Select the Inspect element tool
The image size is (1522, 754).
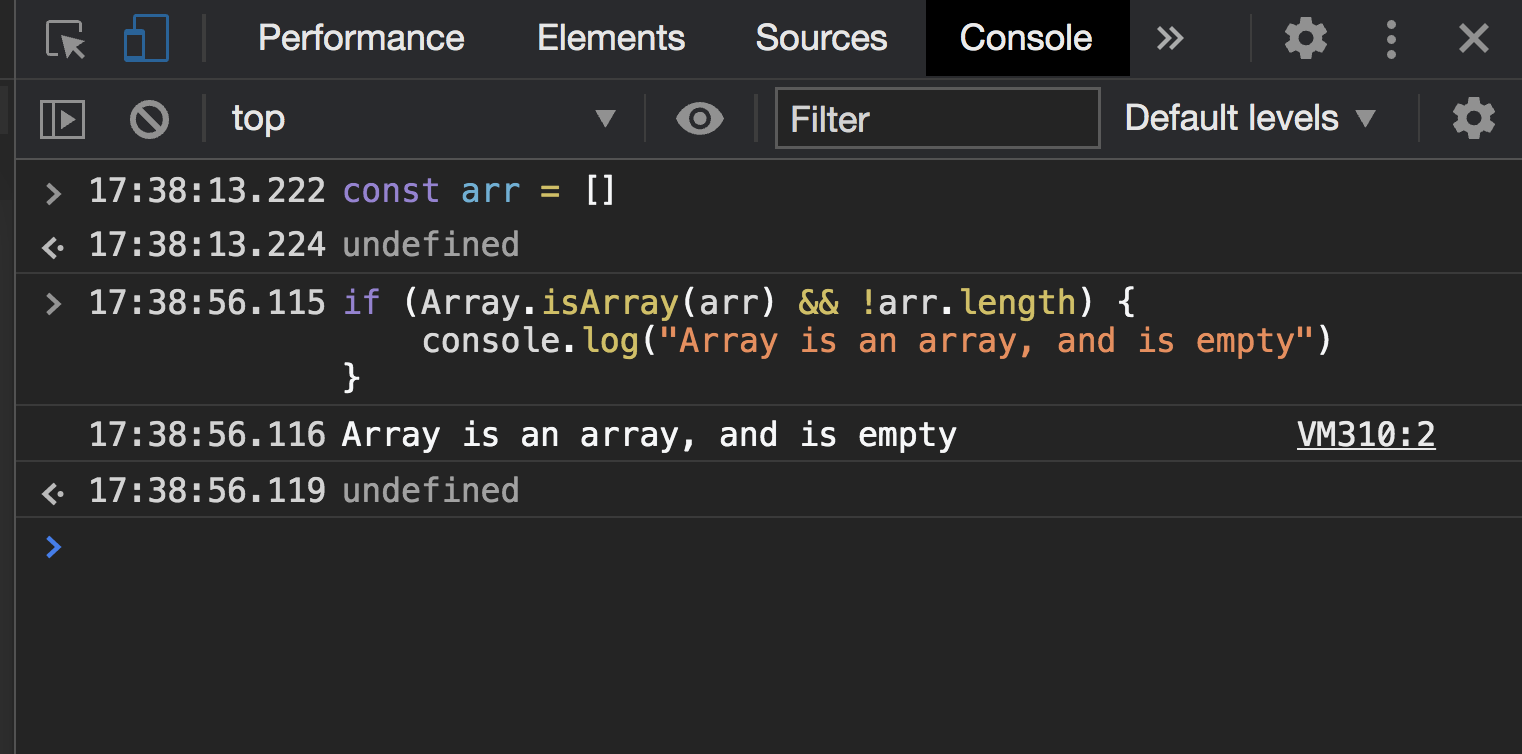click(x=63, y=38)
